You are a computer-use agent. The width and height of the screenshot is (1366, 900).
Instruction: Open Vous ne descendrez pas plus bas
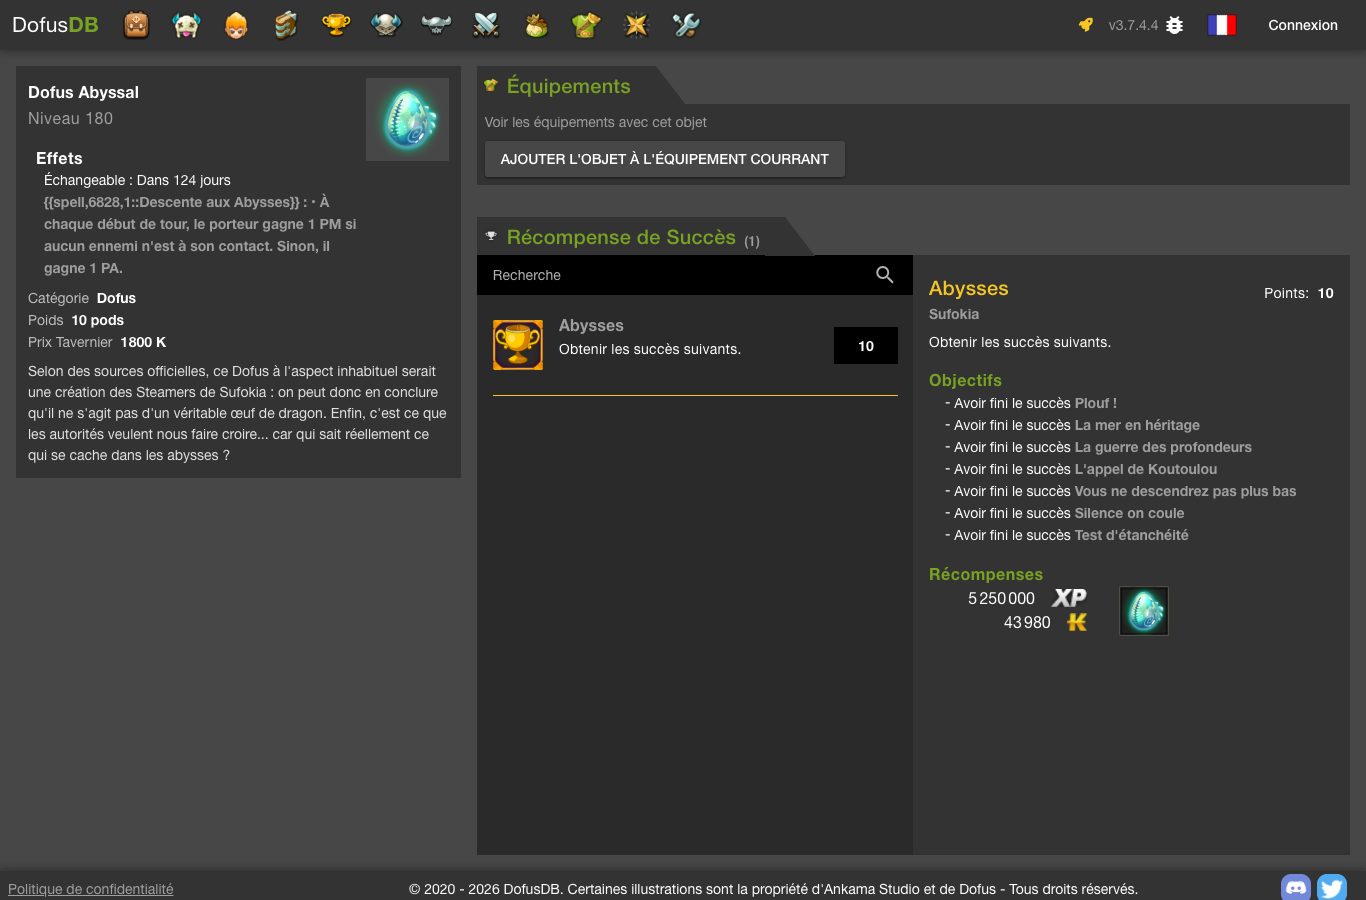[1185, 491]
